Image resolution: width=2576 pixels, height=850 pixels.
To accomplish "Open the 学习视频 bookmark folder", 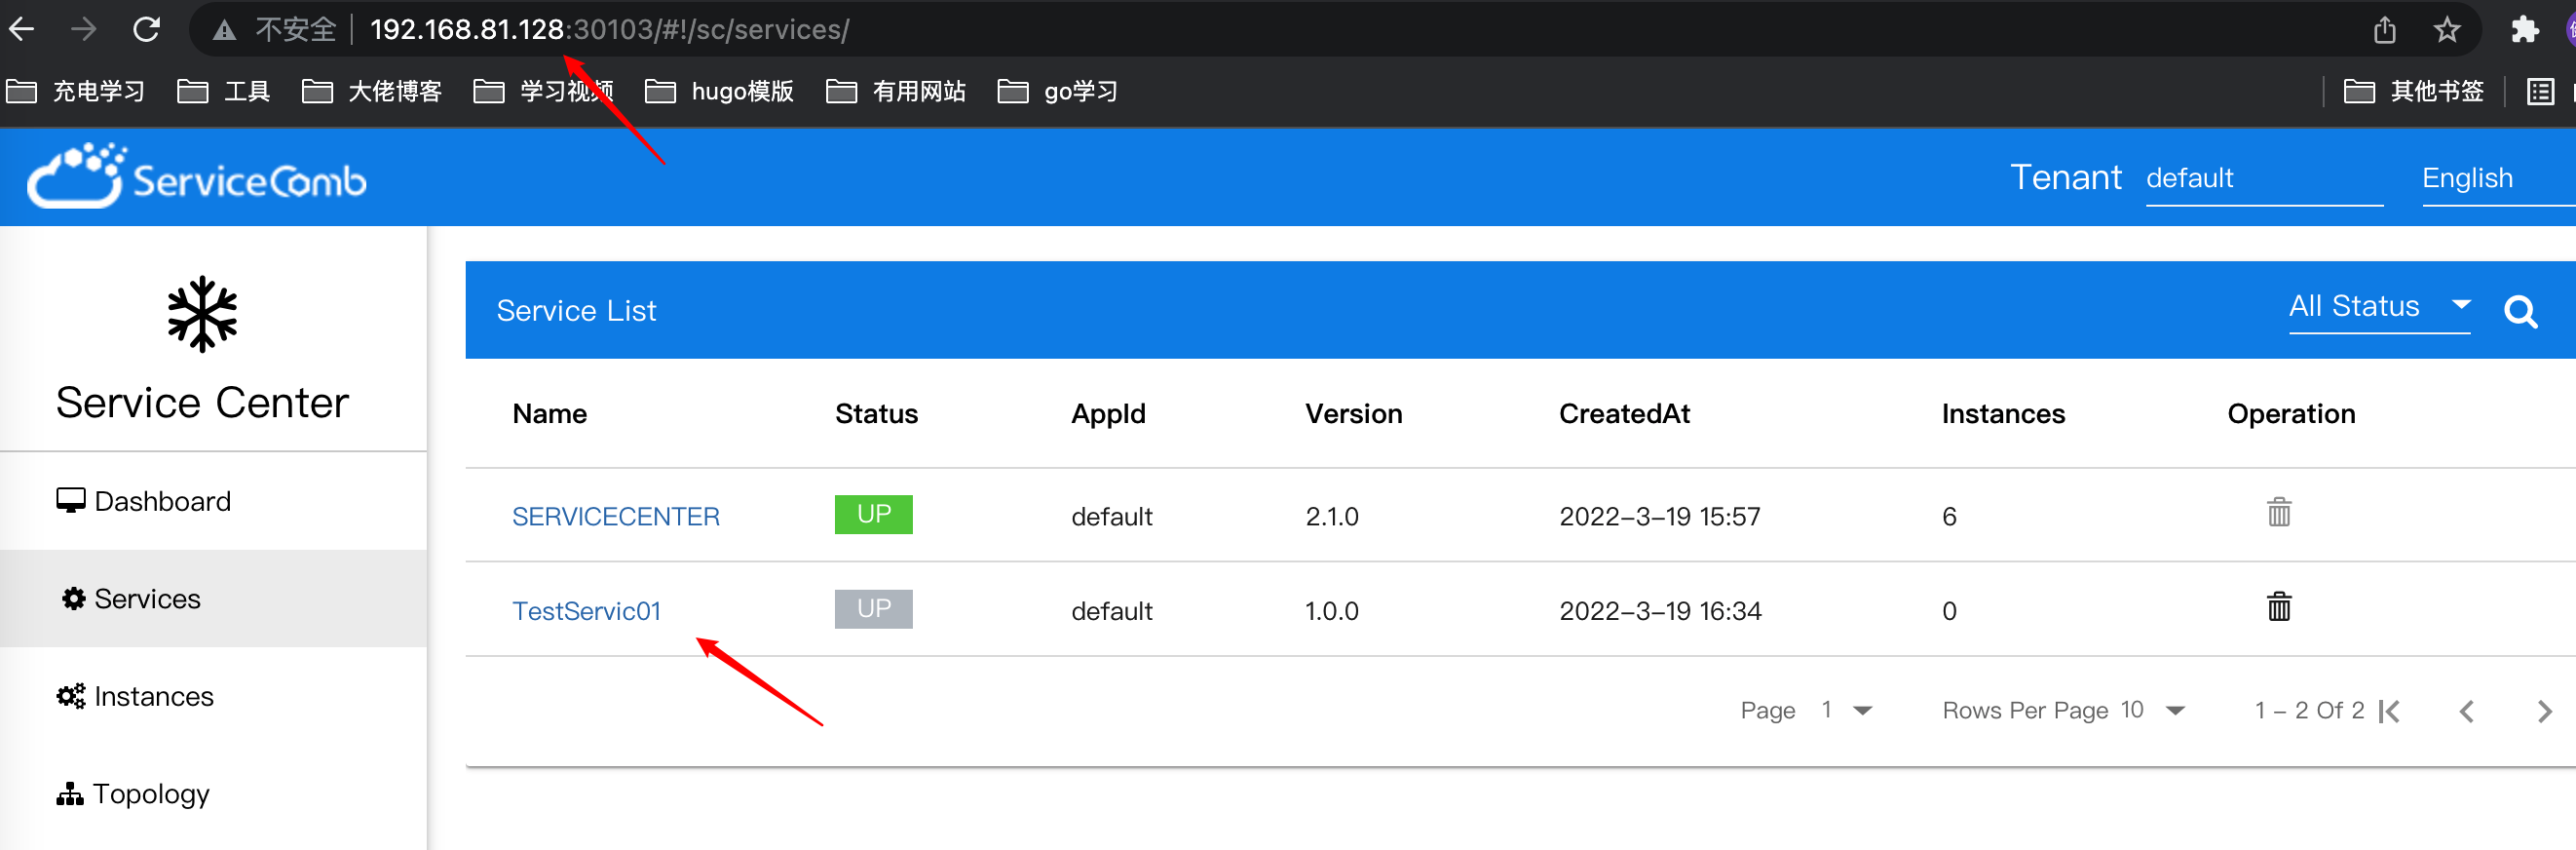I will click(x=544, y=92).
